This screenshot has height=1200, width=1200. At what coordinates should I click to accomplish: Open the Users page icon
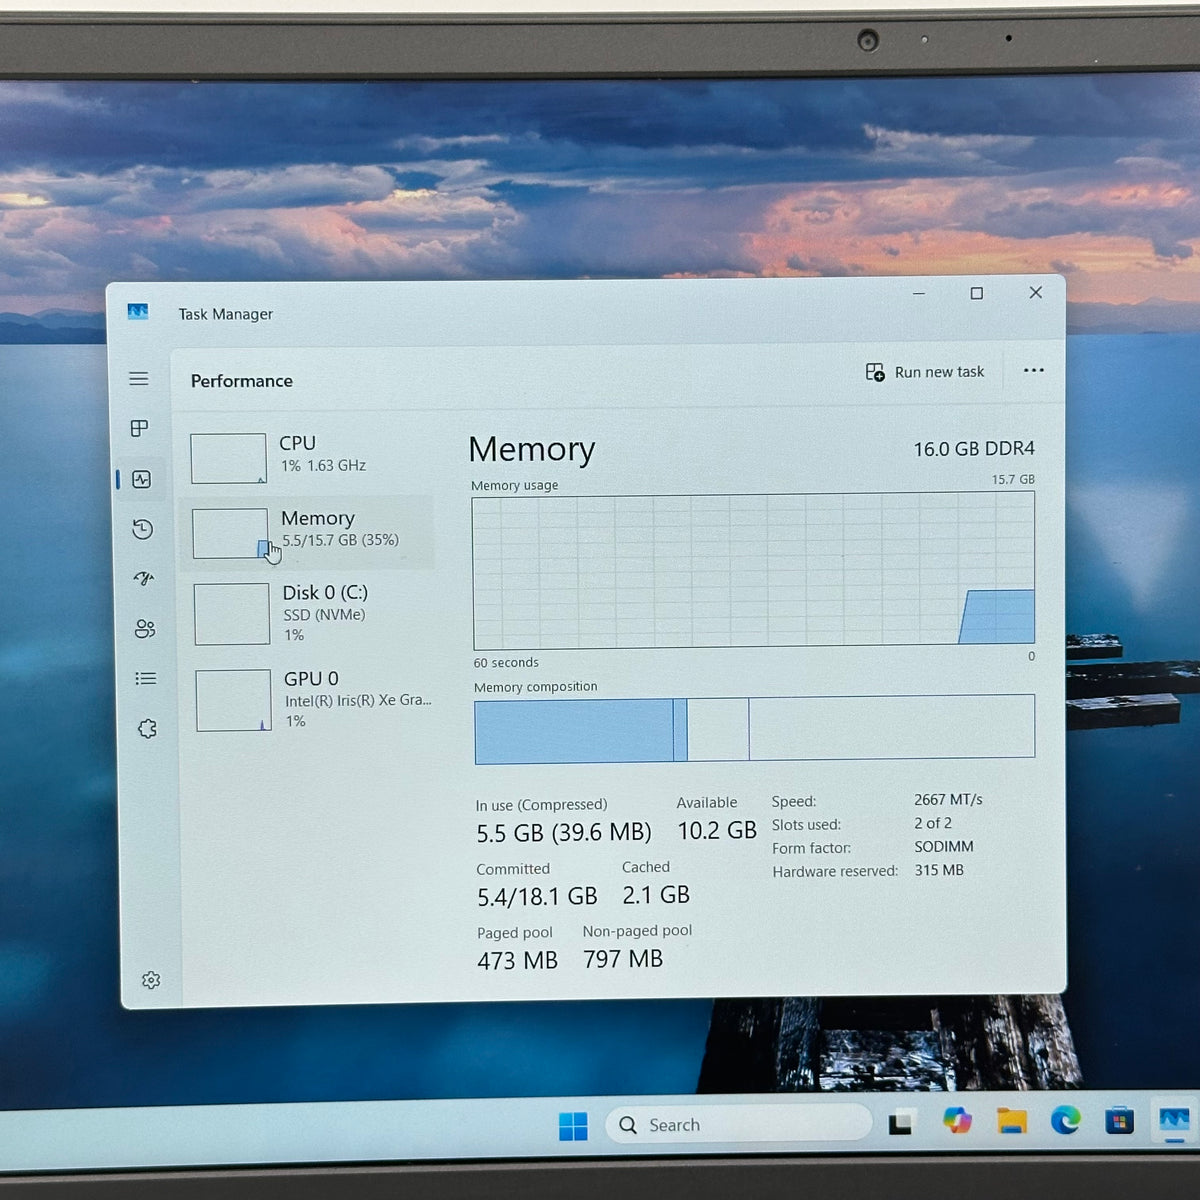[x=145, y=629]
